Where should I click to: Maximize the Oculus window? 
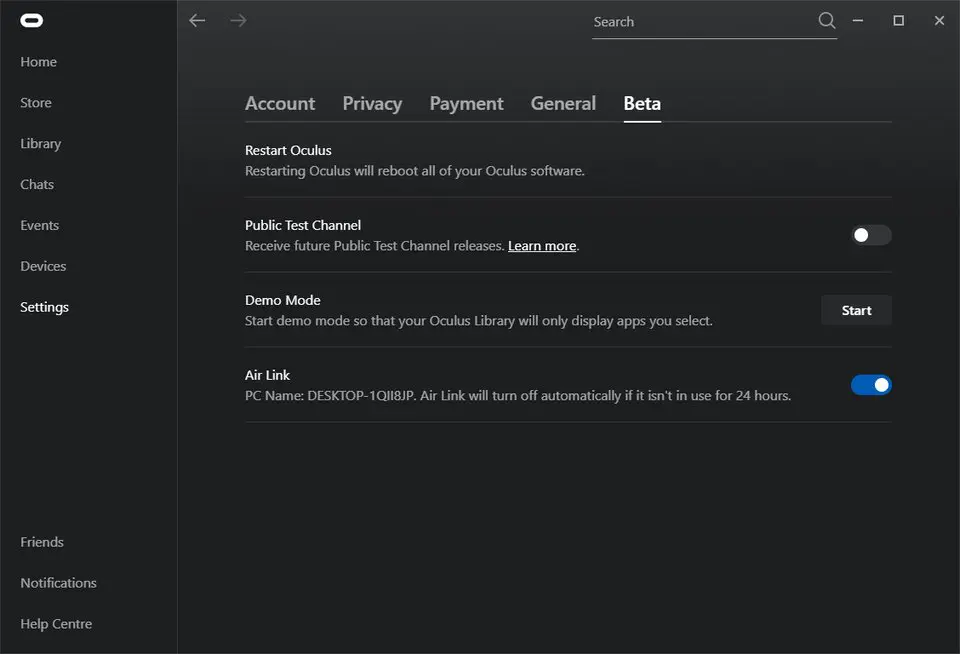(898, 21)
